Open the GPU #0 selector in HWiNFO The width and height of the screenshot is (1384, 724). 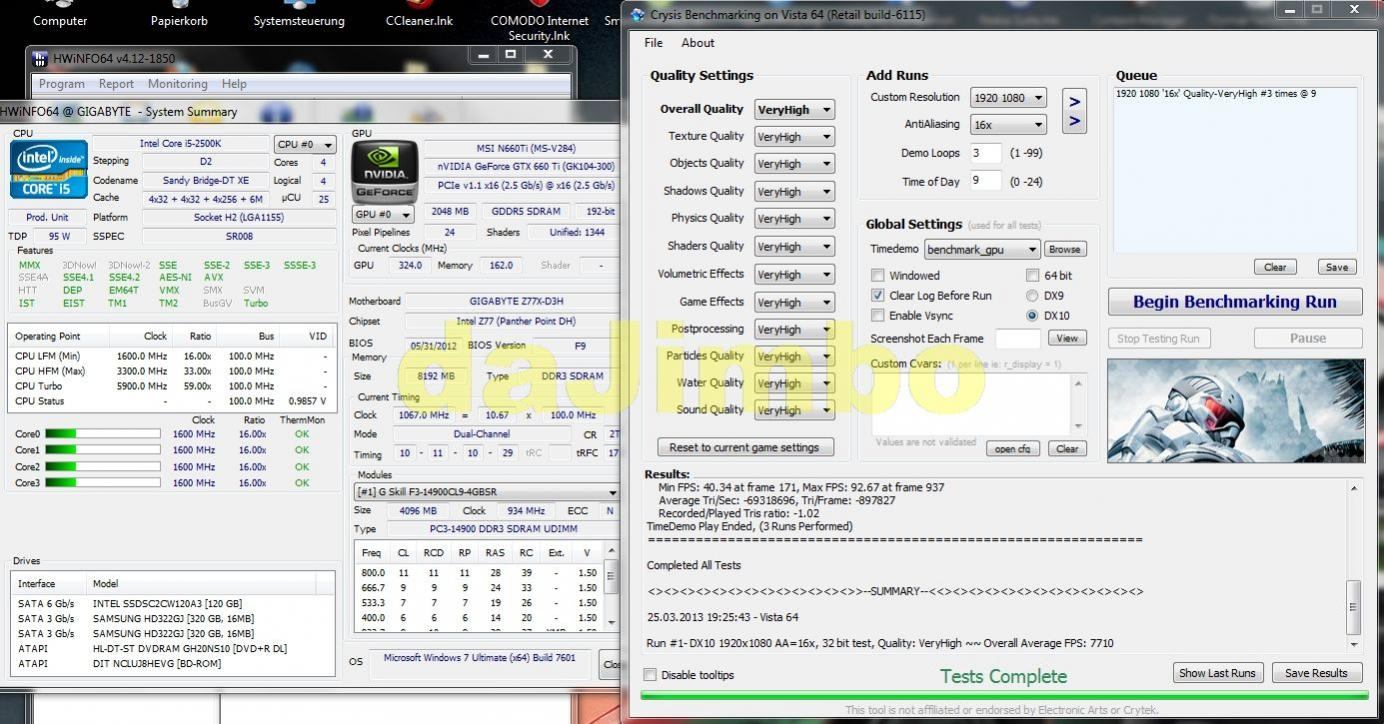(x=383, y=214)
